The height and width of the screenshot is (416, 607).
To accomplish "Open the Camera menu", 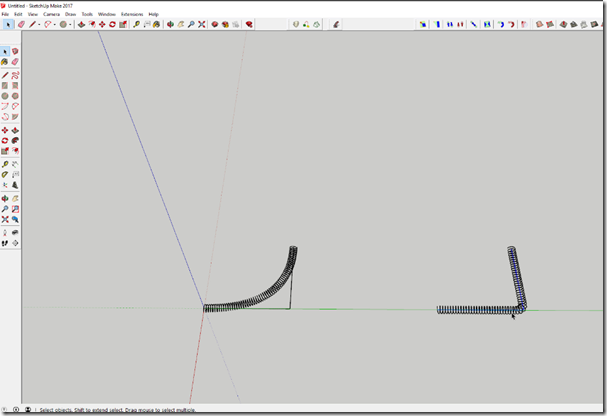I will (51, 14).
